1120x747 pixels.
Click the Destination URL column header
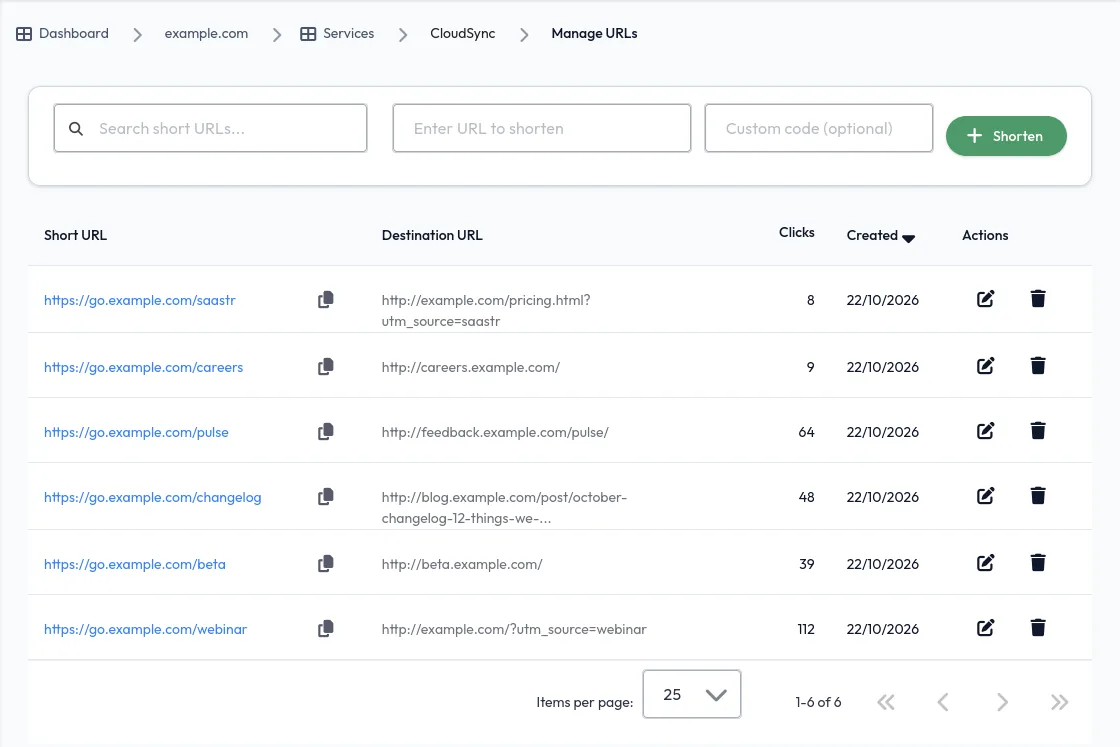pyautogui.click(x=431, y=235)
